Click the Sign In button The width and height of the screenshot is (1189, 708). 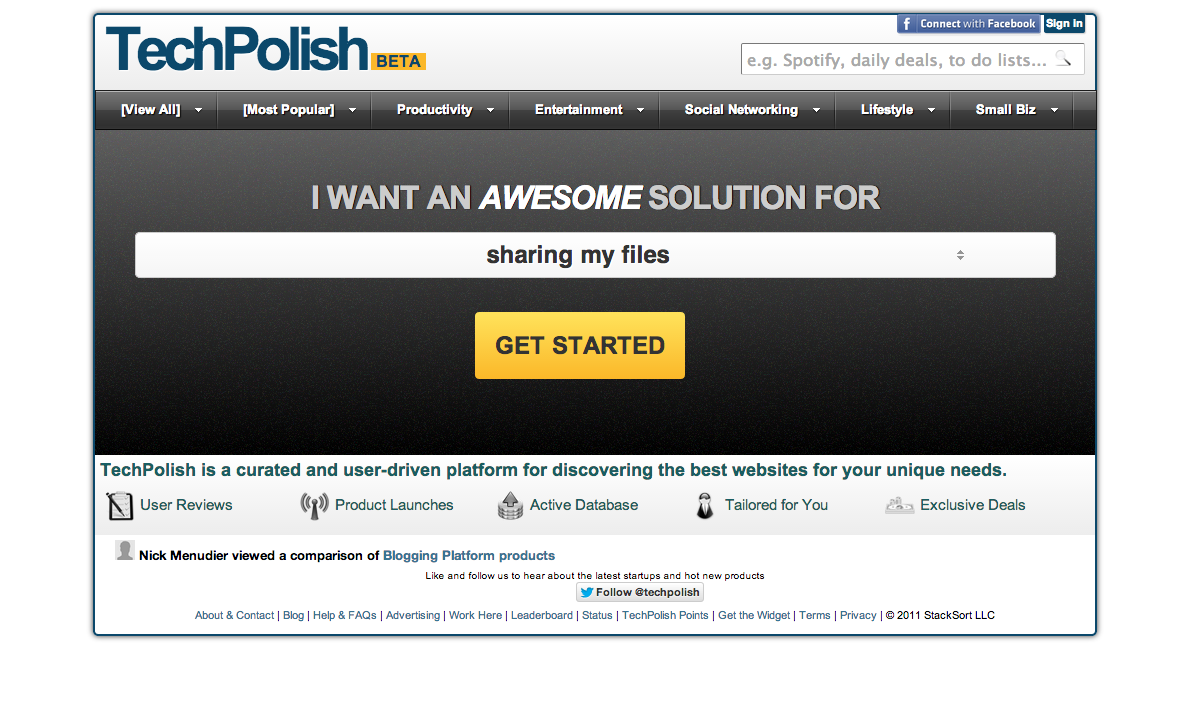pos(1064,23)
